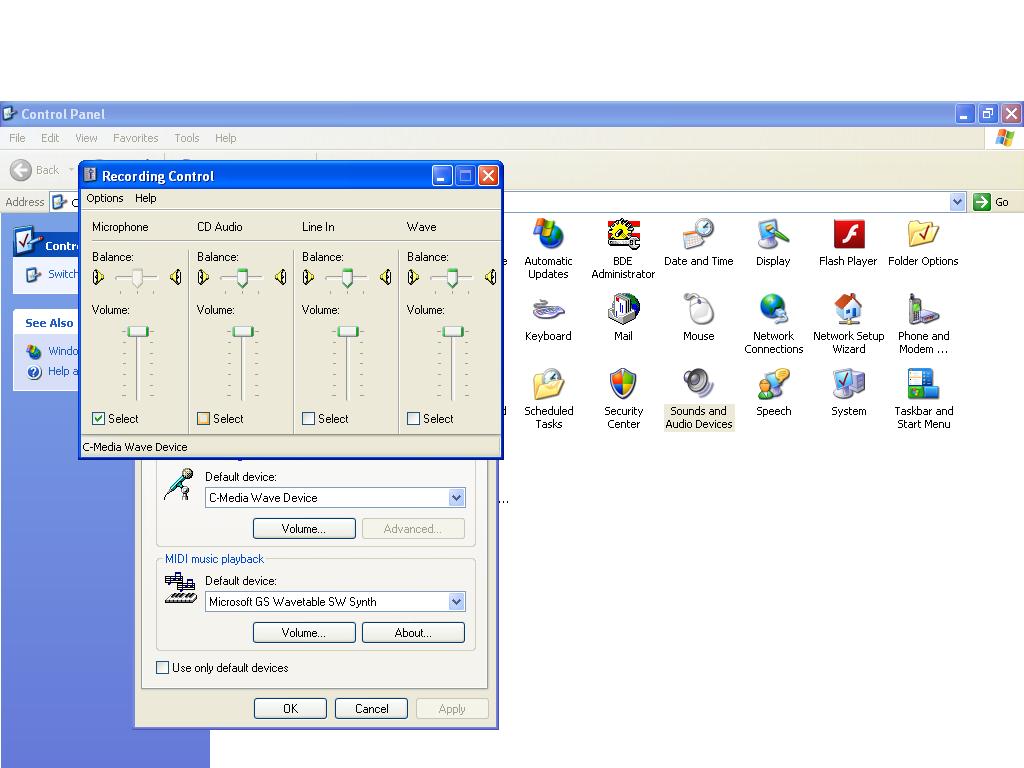Screen dimensions: 1024x768
Task: Enable Use only default devices
Action: click(163, 667)
